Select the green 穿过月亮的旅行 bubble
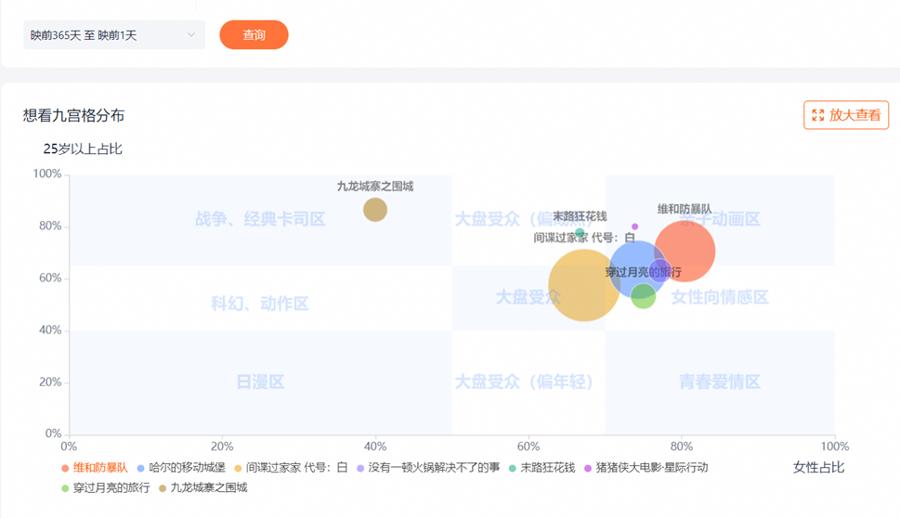The image size is (900, 518). pyautogui.click(x=643, y=297)
